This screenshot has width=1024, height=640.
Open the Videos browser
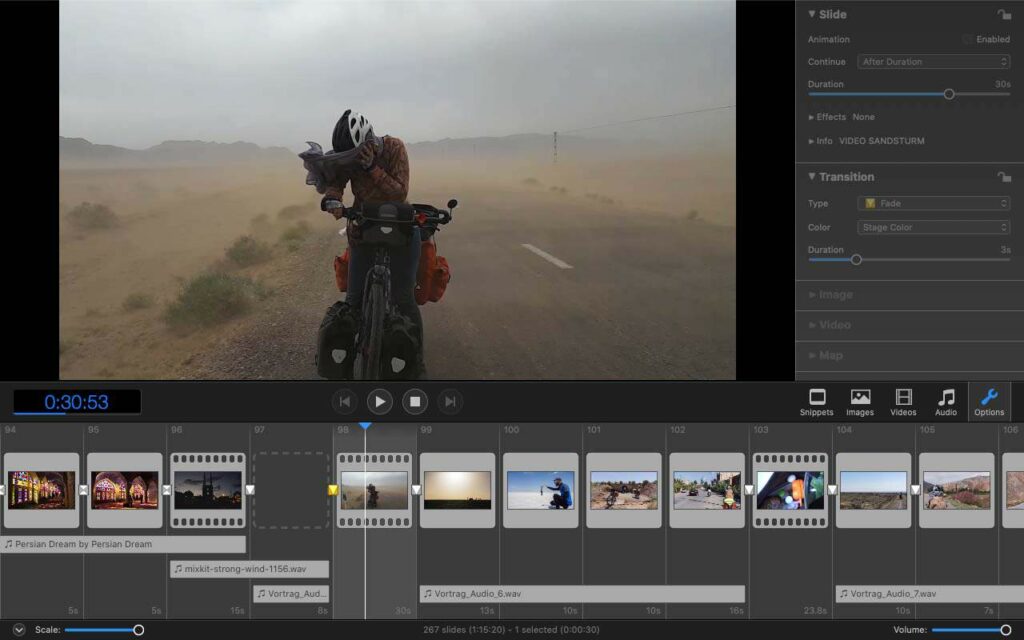pos(903,402)
